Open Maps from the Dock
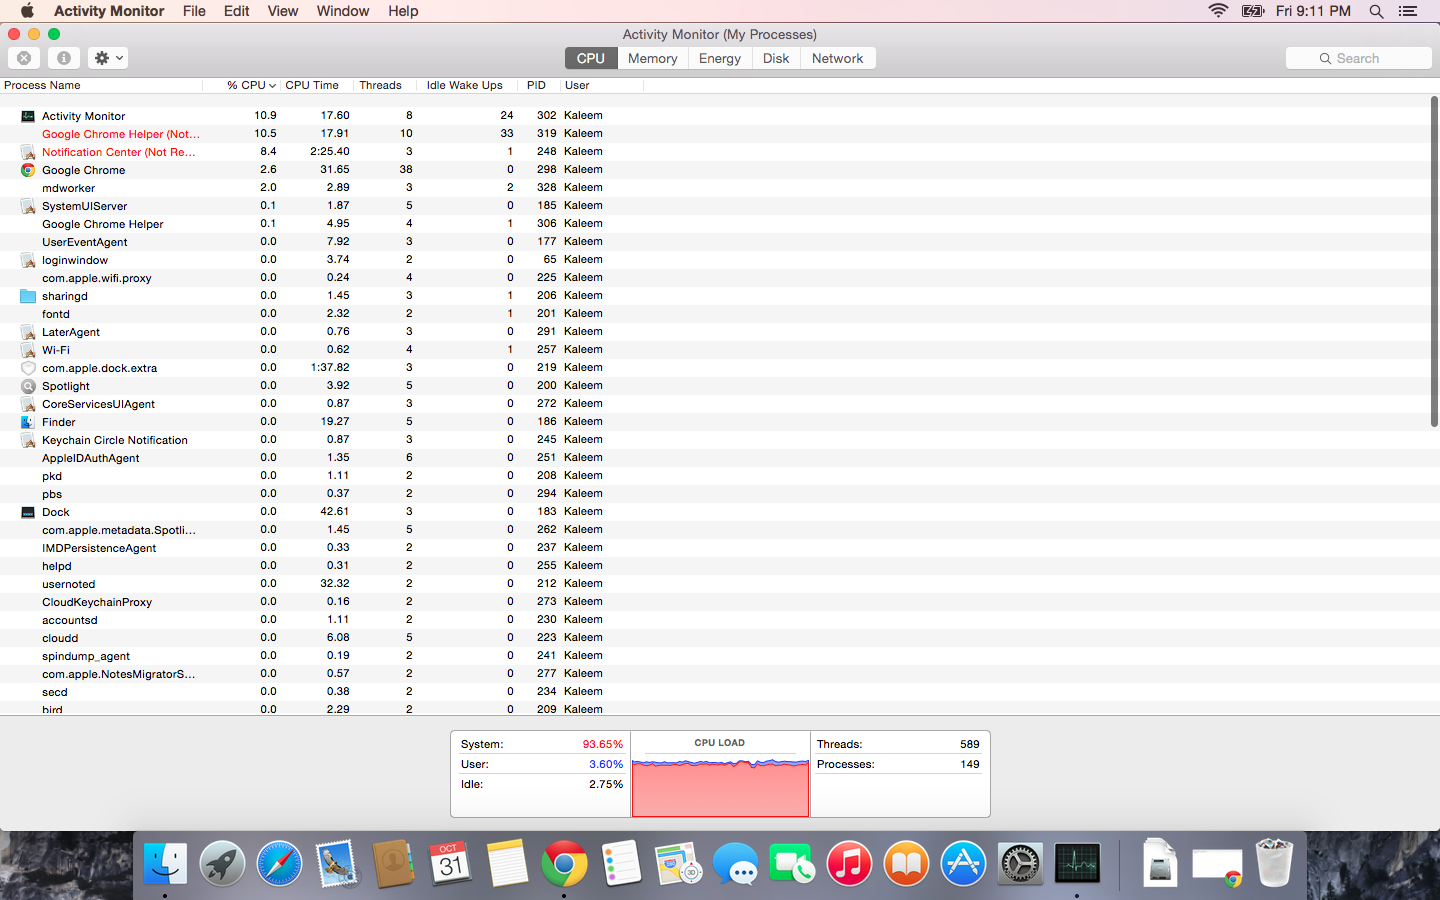The width and height of the screenshot is (1440, 900). [678, 863]
